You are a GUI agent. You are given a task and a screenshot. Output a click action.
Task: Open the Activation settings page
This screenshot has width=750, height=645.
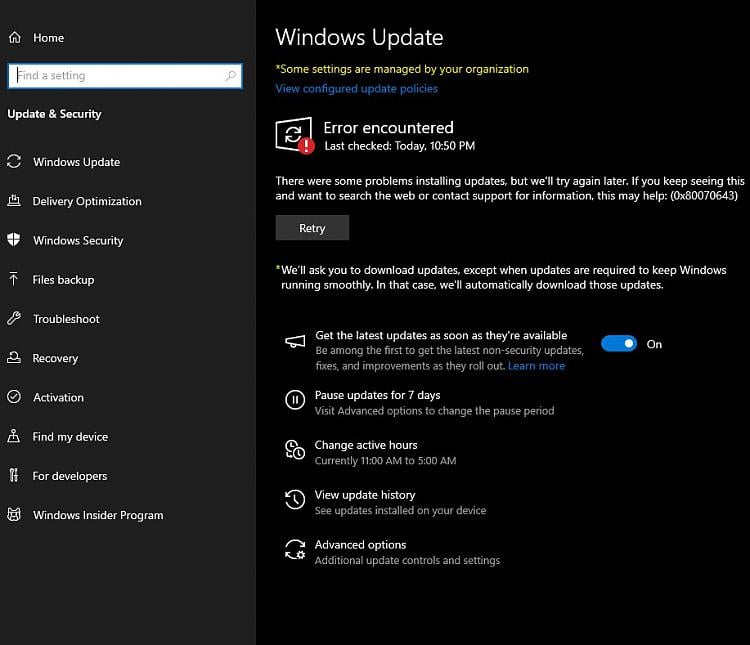pyautogui.click(x=58, y=397)
